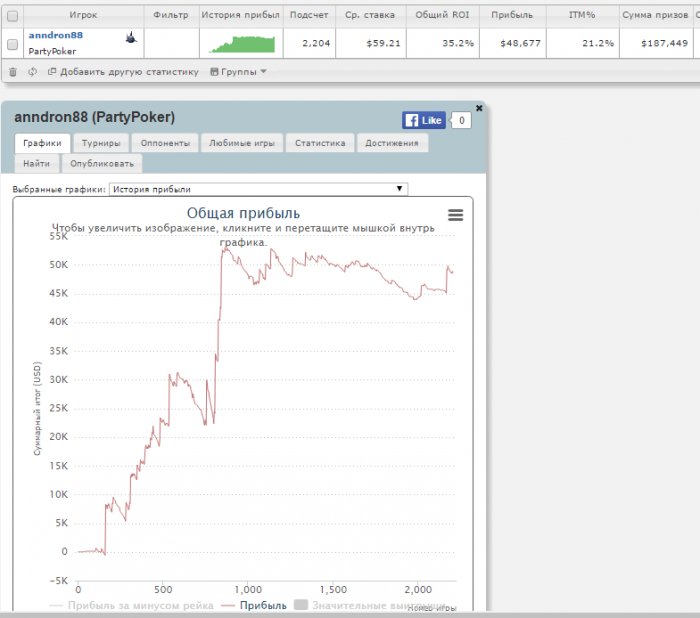Click the refresh arrows icon

(32, 71)
